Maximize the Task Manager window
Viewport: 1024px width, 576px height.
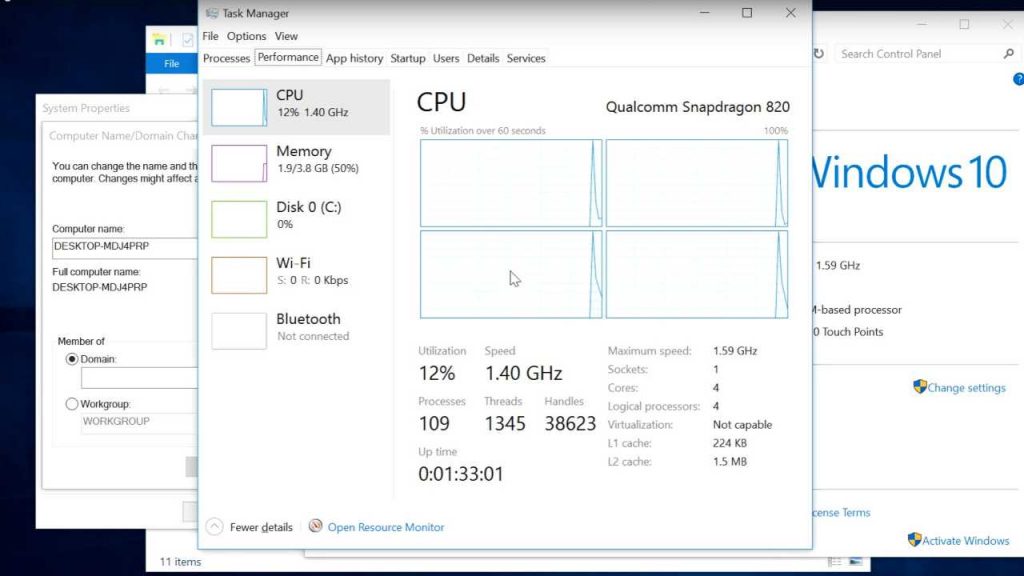[x=747, y=13]
